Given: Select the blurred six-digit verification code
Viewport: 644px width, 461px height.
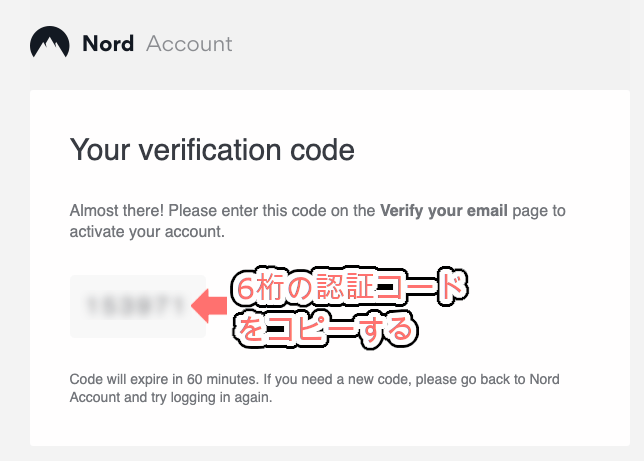Looking at the screenshot, I should (x=136, y=306).
